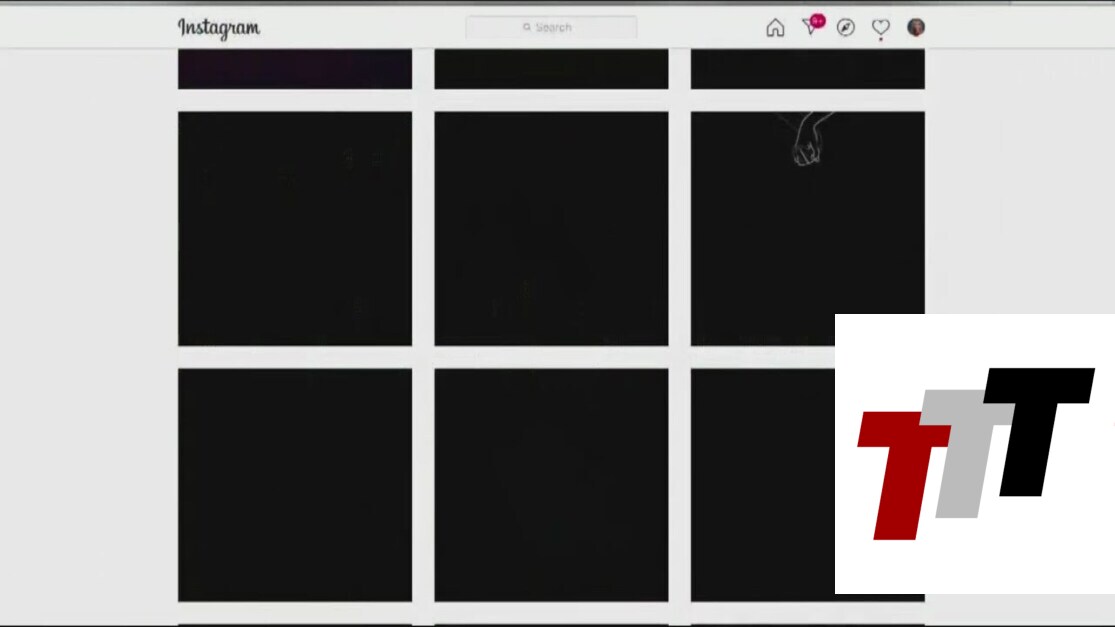Click the TTT logo overlay
This screenshot has height=627, width=1115.
click(x=975, y=453)
